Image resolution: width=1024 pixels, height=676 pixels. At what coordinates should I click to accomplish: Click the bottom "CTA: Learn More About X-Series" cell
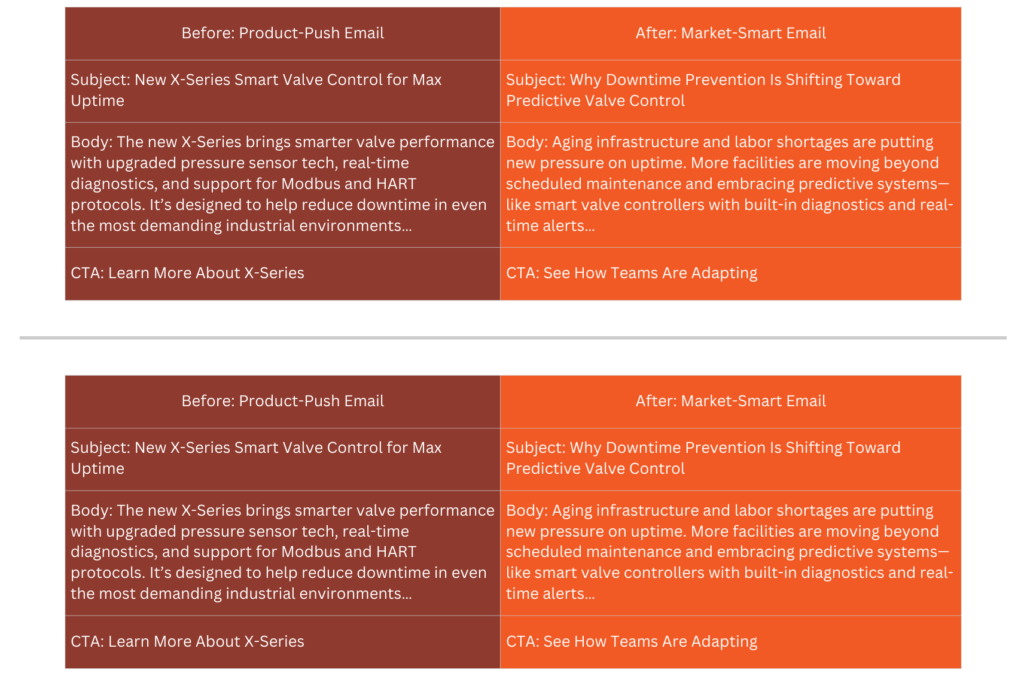(282, 641)
